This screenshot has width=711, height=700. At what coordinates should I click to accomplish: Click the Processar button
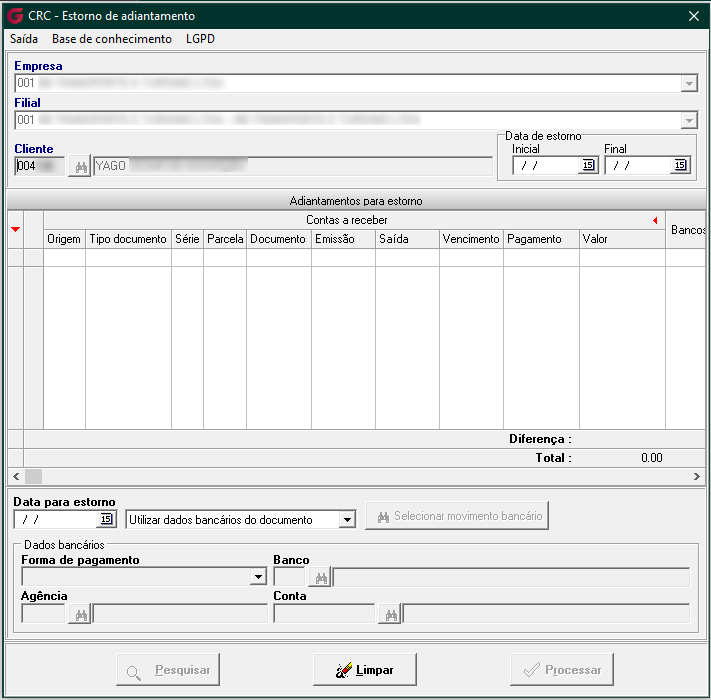point(561,670)
